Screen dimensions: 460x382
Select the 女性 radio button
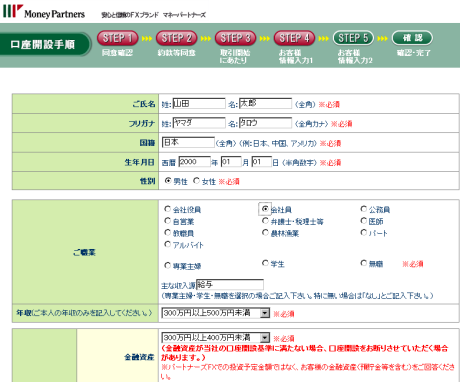point(196,181)
